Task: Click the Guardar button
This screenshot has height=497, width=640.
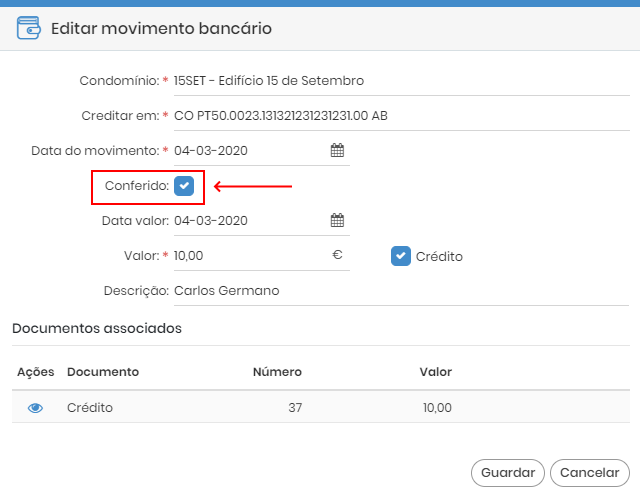Action: pyautogui.click(x=508, y=473)
